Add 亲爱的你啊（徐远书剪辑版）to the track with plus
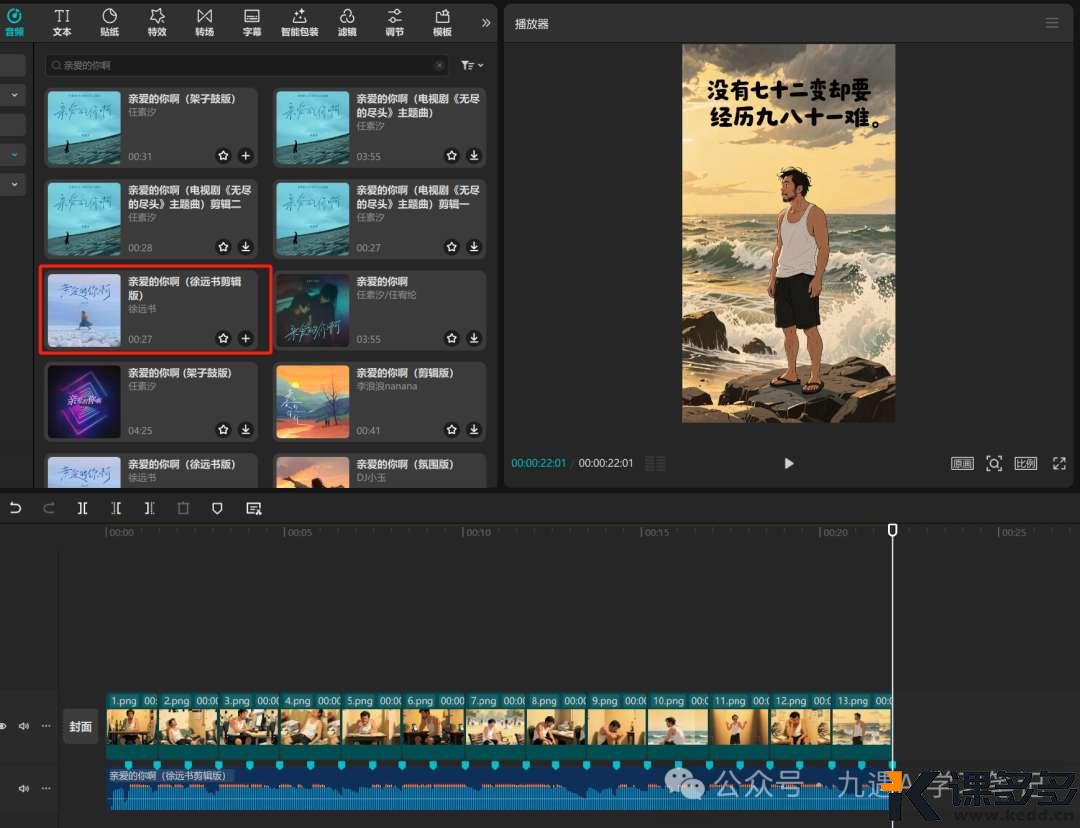The width and height of the screenshot is (1080, 828). (246, 339)
